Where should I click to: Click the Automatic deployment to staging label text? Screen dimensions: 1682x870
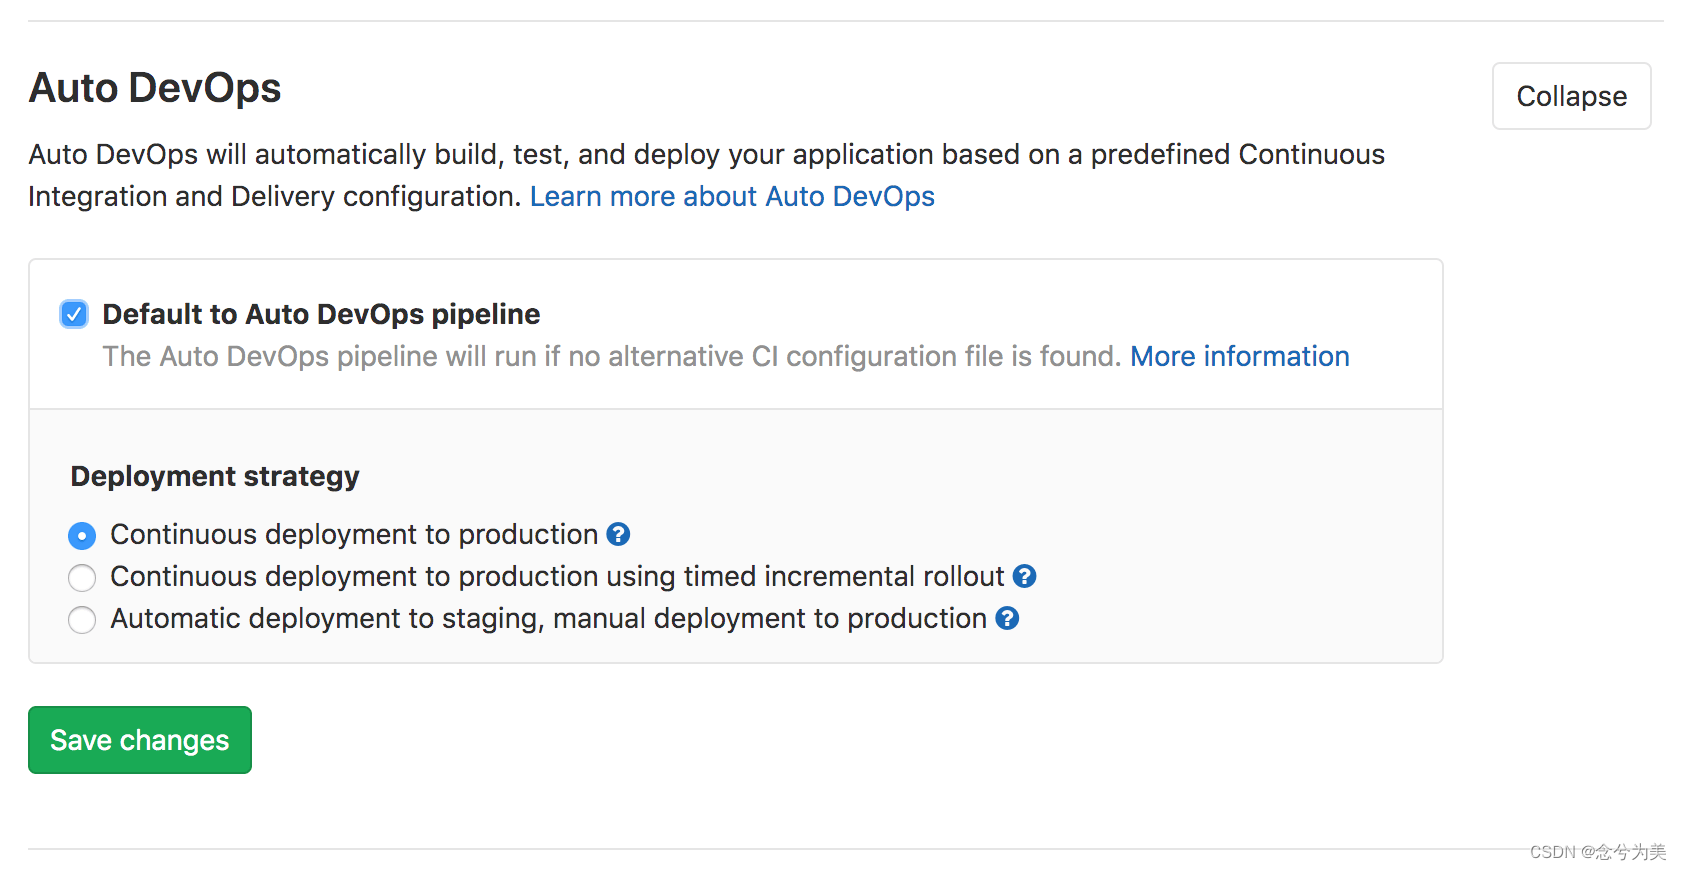coord(549,618)
